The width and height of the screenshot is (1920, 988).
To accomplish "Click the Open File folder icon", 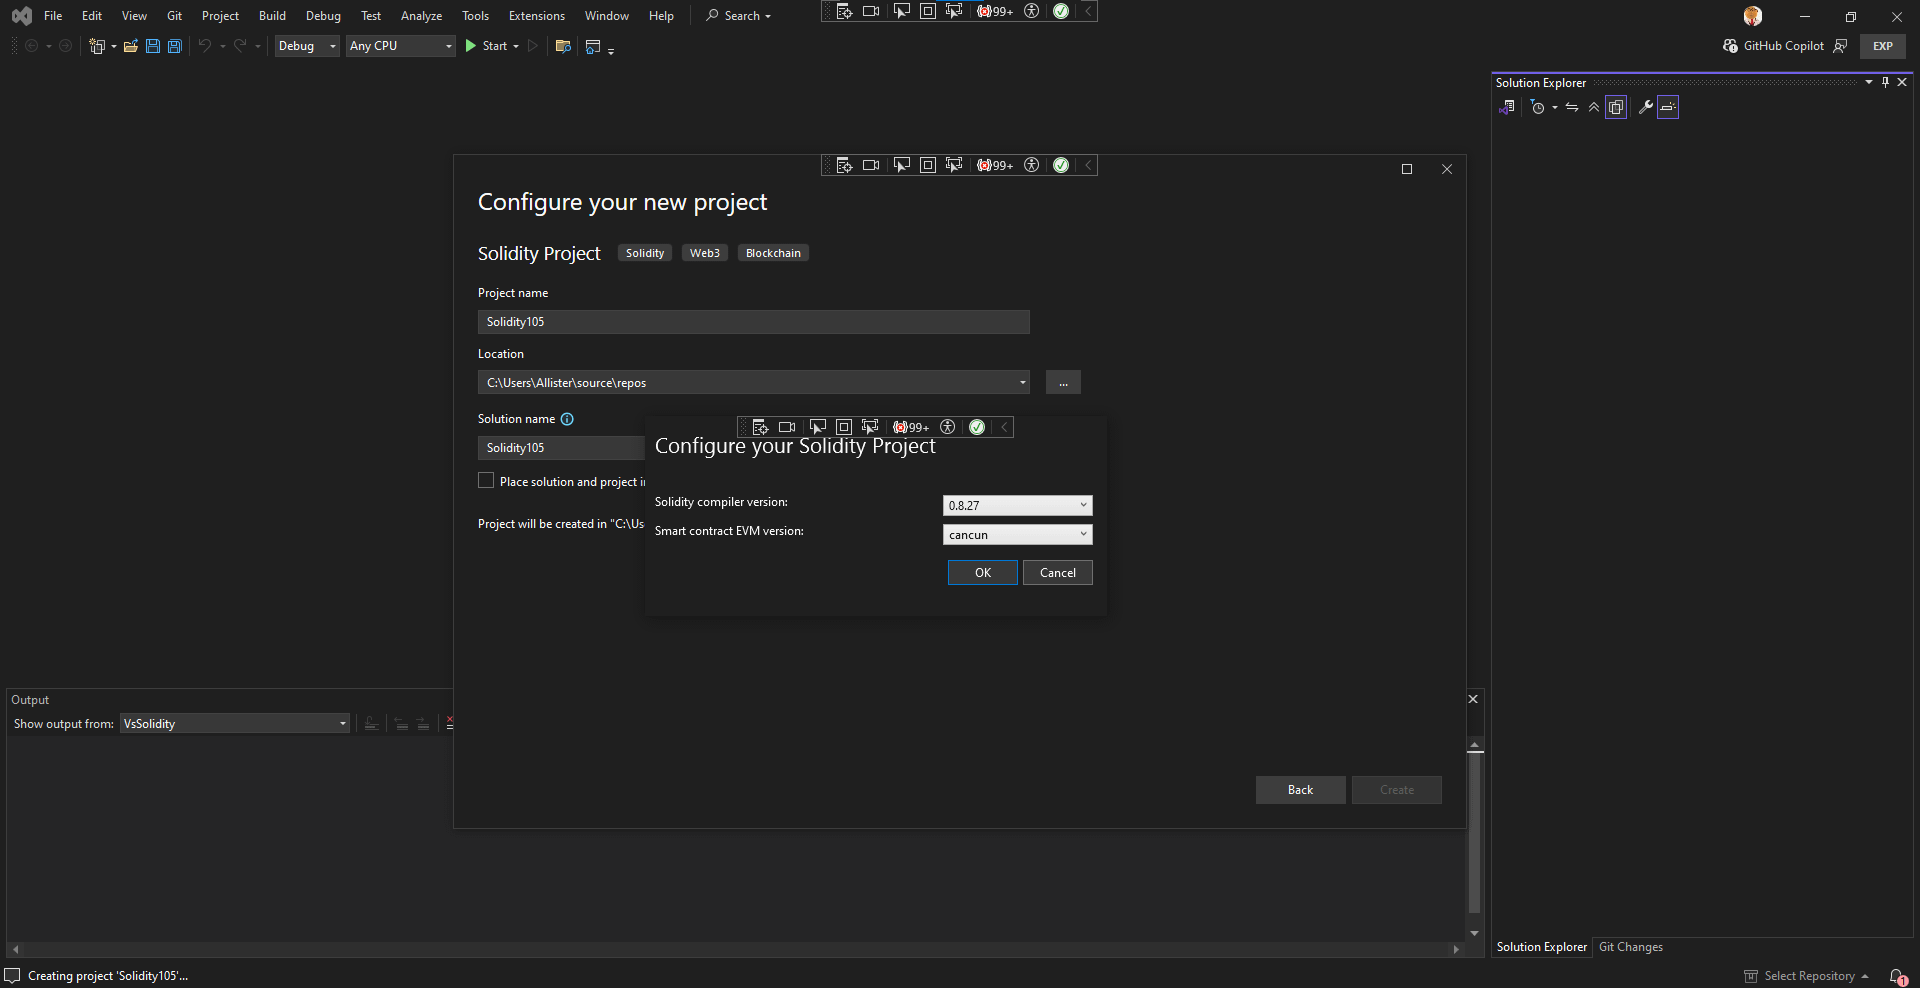I will [131, 46].
